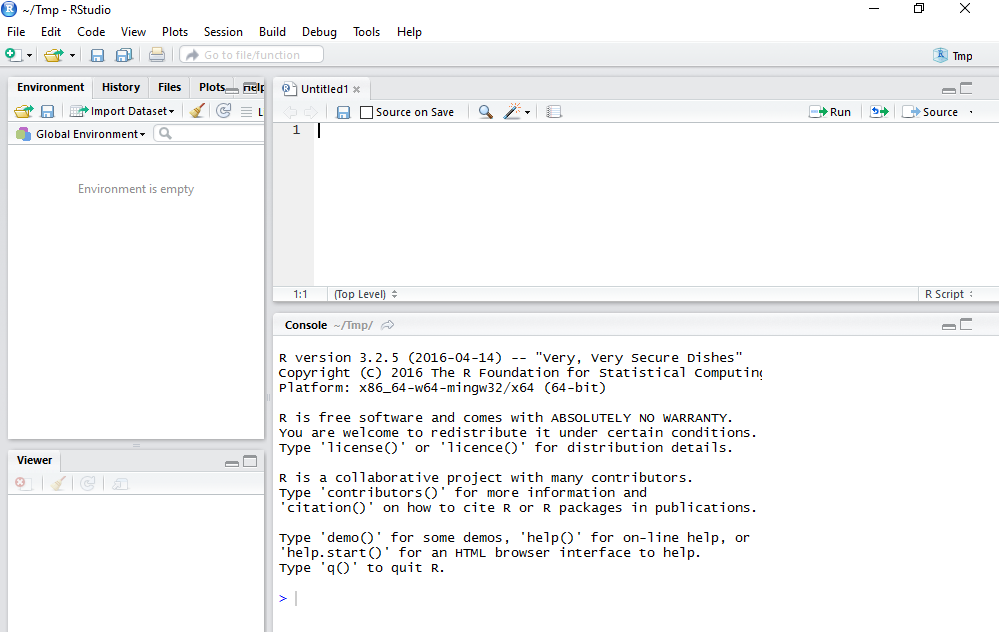This screenshot has width=999, height=632.
Task: Open the View menu
Action: [x=133, y=32]
